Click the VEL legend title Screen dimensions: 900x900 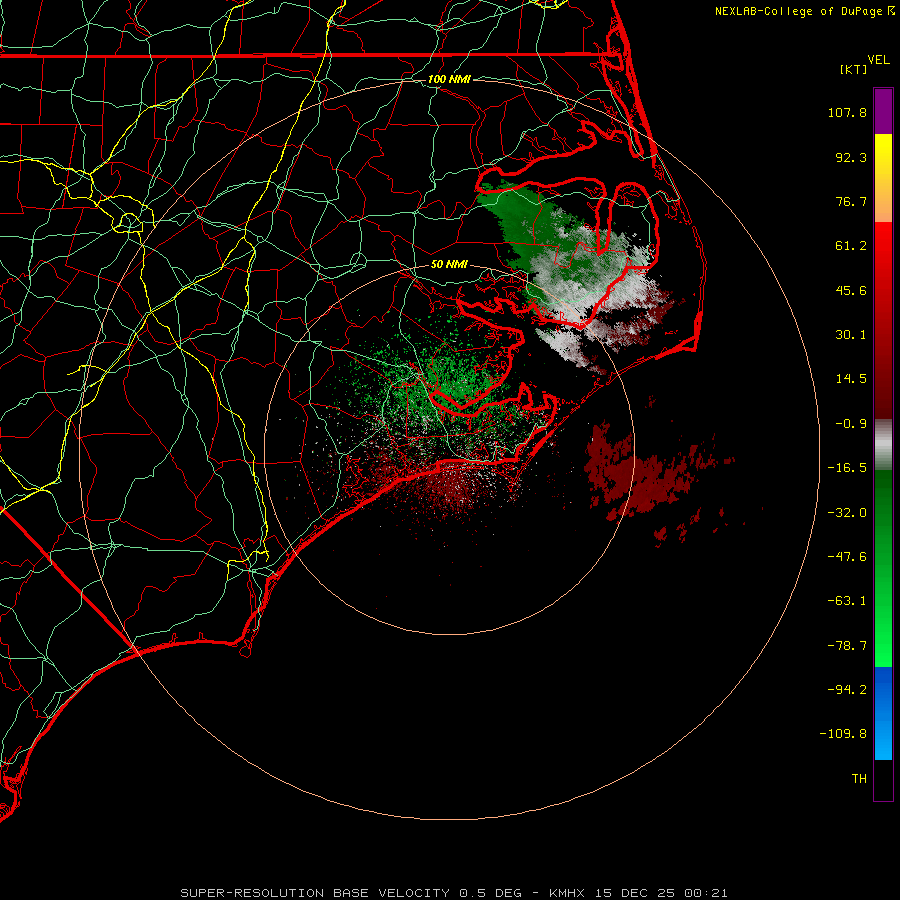point(878,60)
